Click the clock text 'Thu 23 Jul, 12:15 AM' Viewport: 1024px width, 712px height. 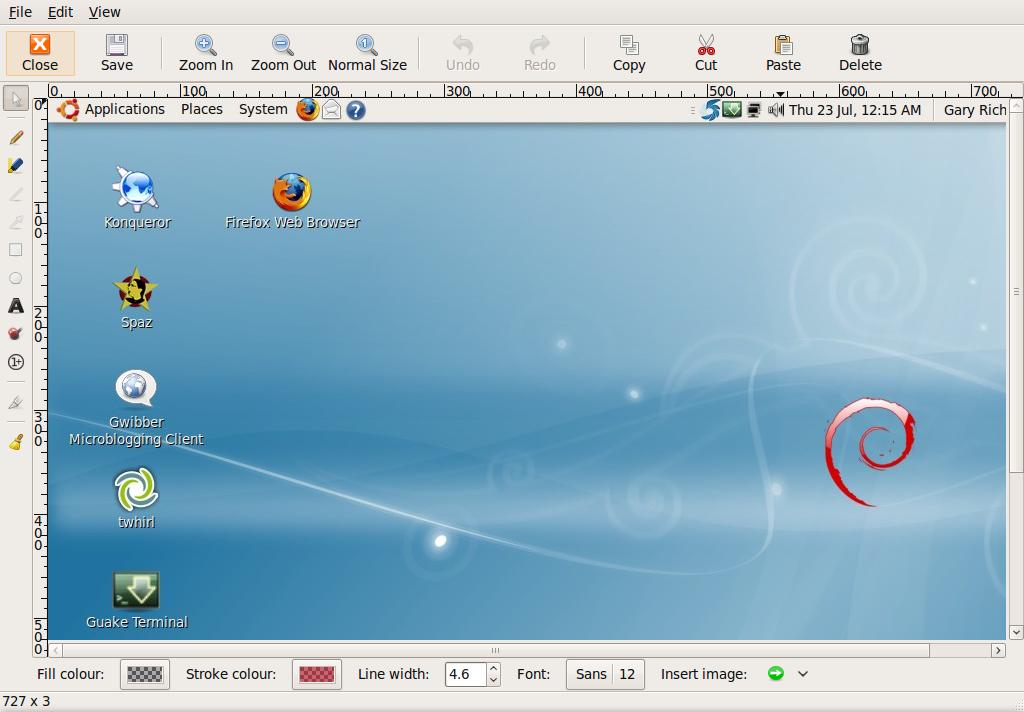pos(855,110)
